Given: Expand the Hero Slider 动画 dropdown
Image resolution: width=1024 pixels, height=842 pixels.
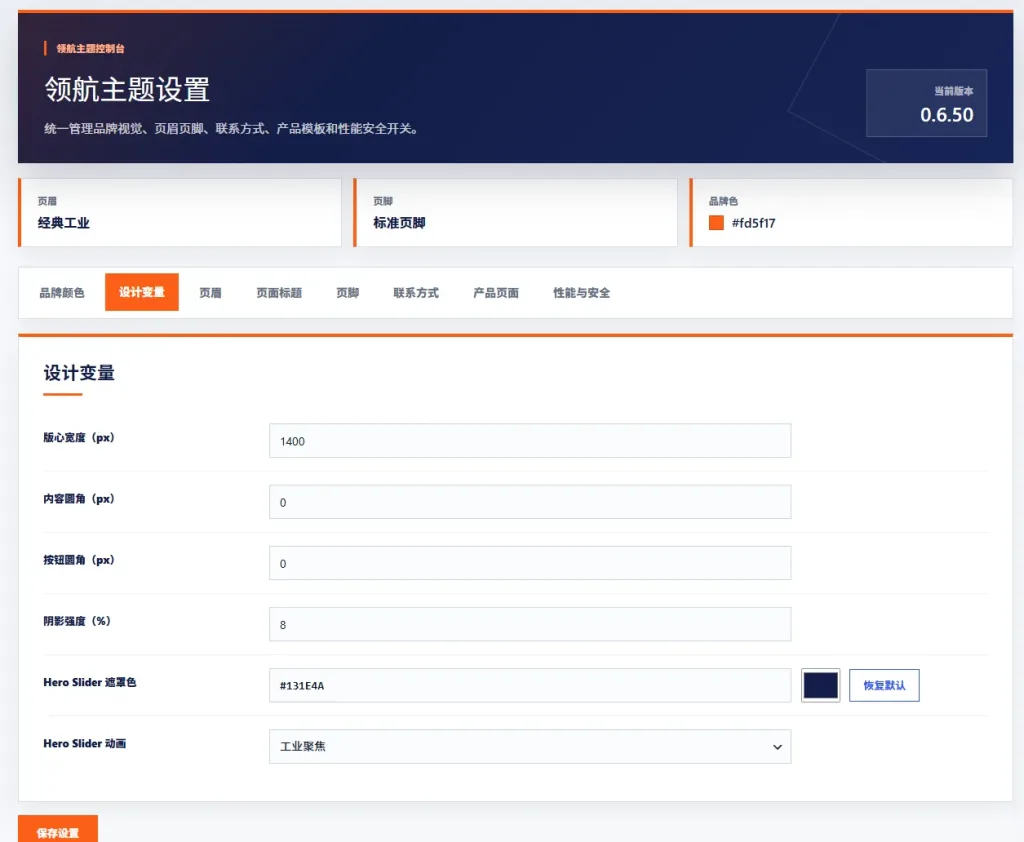Looking at the screenshot, I should (x=530, y=747).
